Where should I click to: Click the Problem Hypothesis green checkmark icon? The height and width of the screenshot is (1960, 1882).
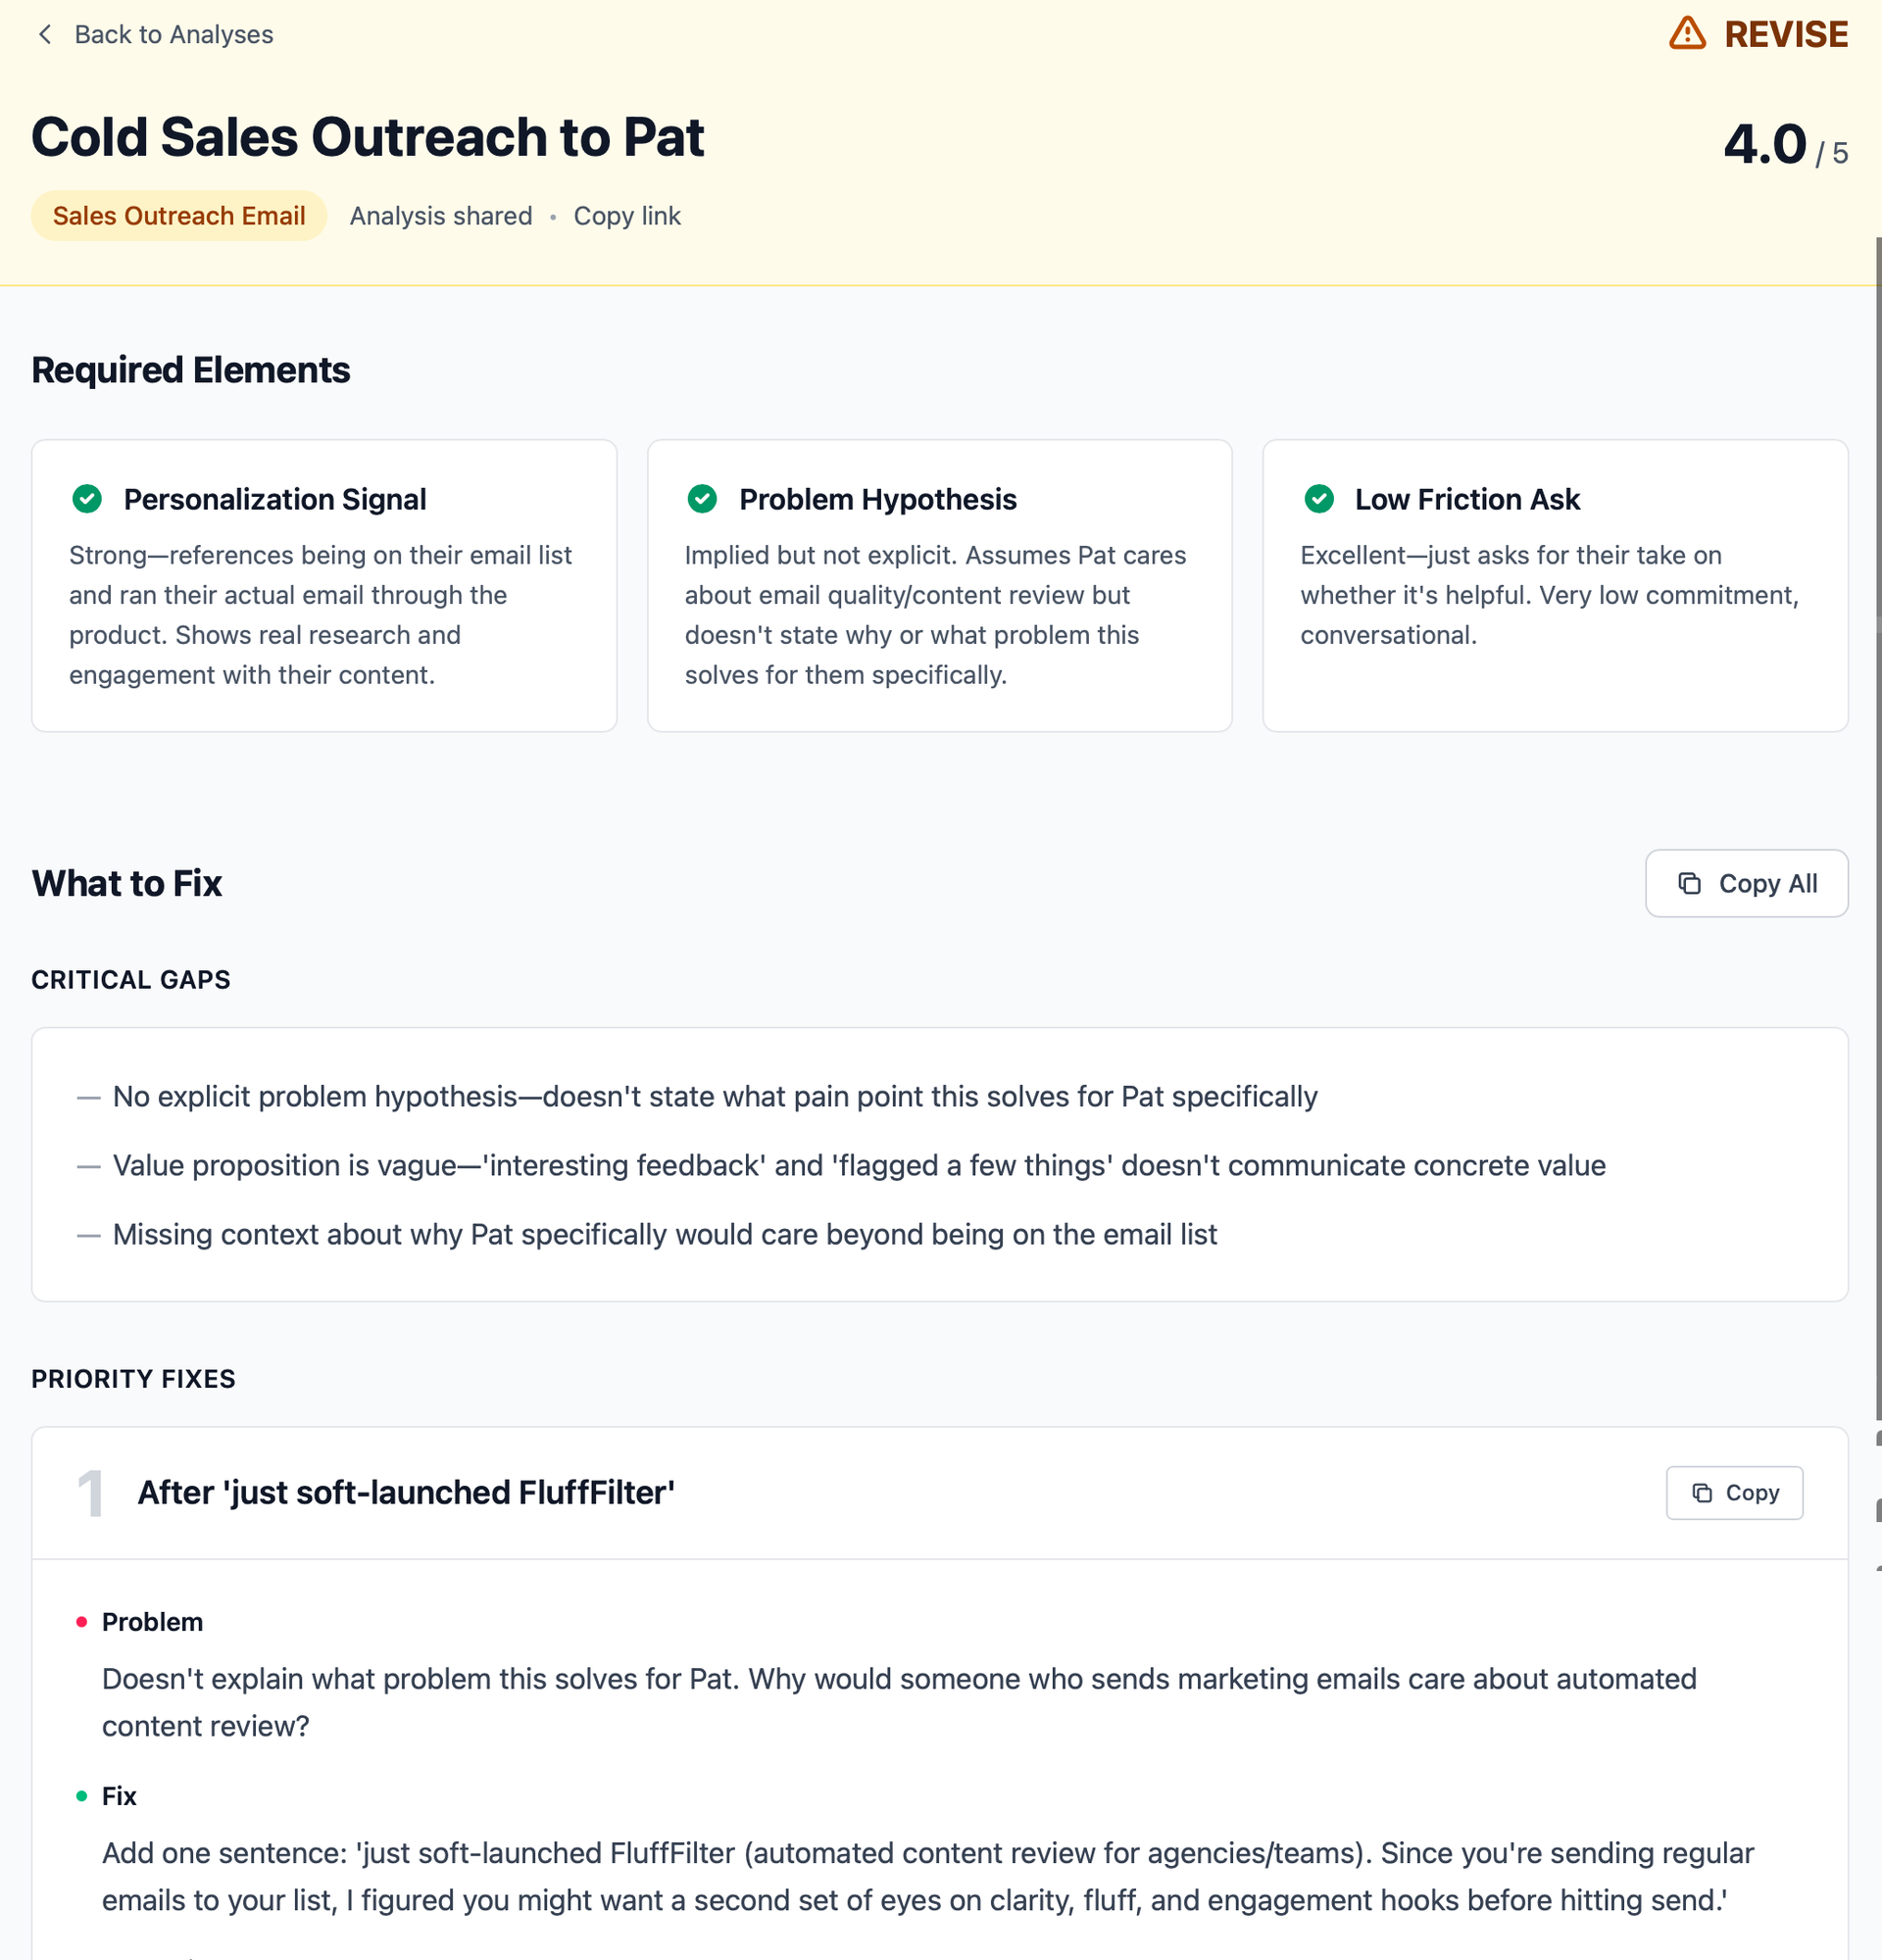point(702,498)
